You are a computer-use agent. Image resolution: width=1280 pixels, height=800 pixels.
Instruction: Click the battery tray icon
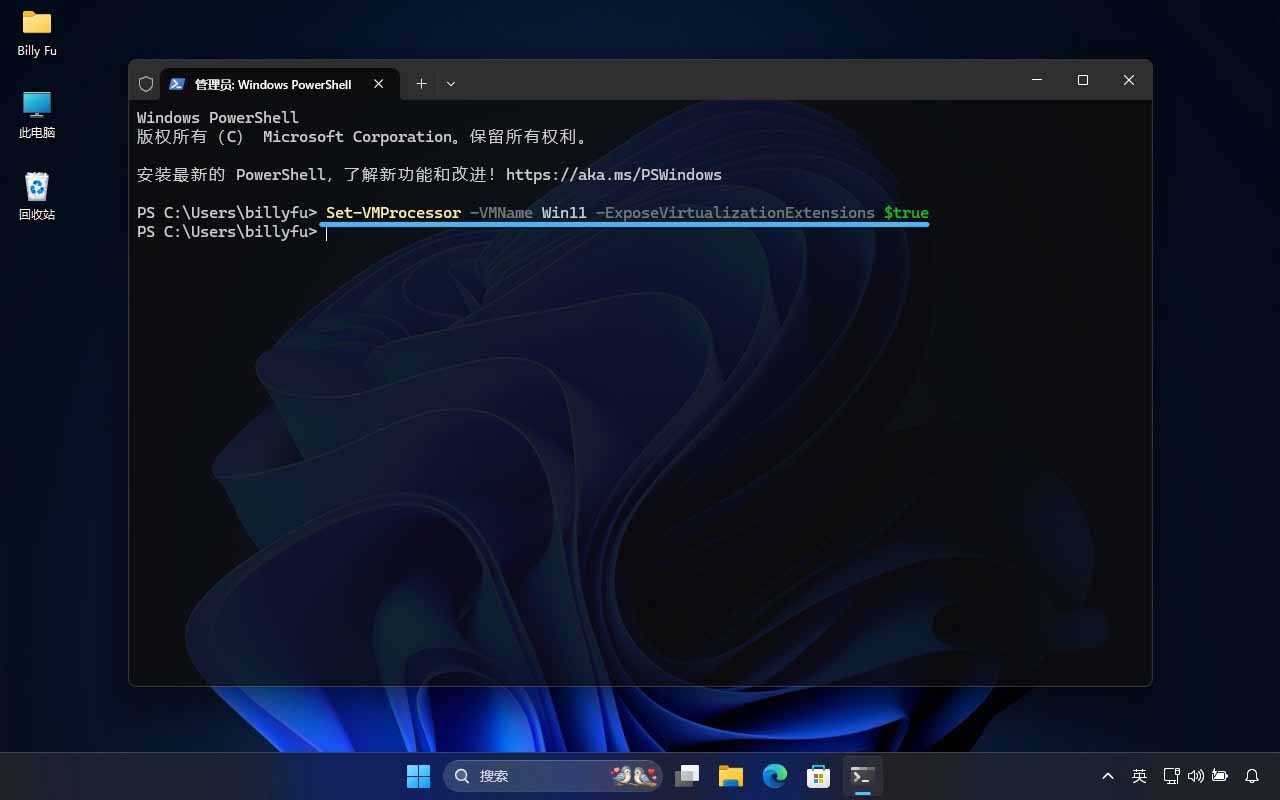click(1220, 776)
